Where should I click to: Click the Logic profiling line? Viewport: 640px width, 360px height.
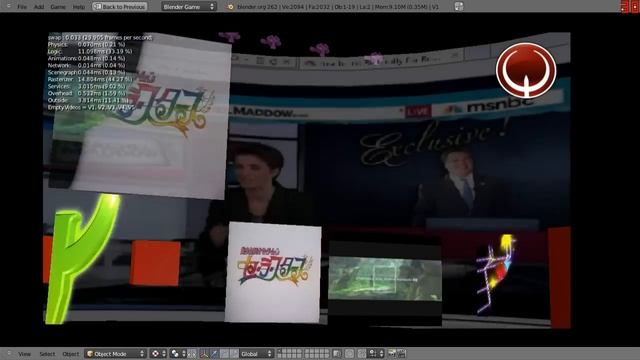point(90,51)
